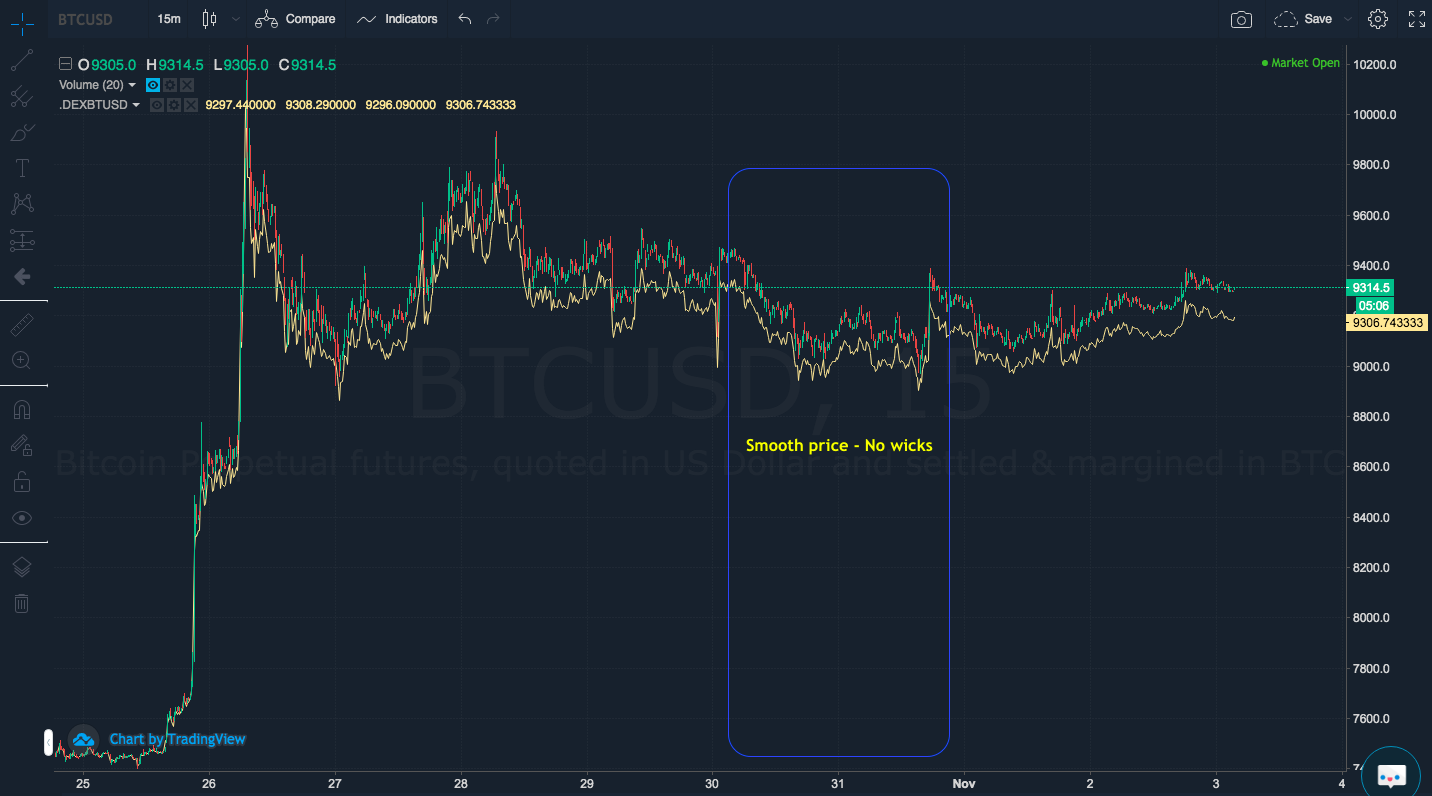
Task: Select the pitchfork drawing tool
Action: pyautogui.click(x=22, y=96)
